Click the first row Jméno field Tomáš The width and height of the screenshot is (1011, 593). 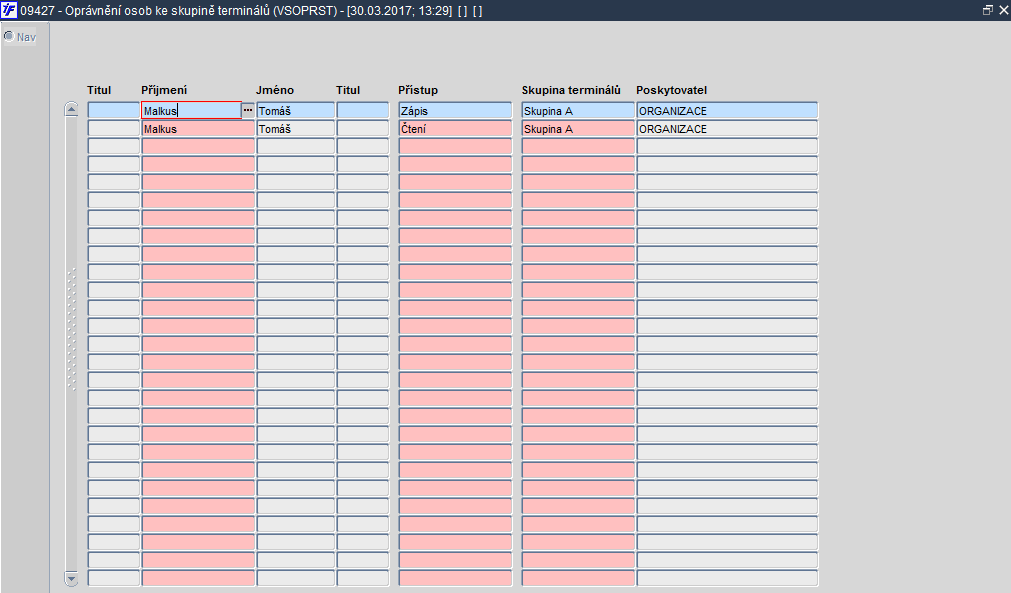click(x=296, y=110)
